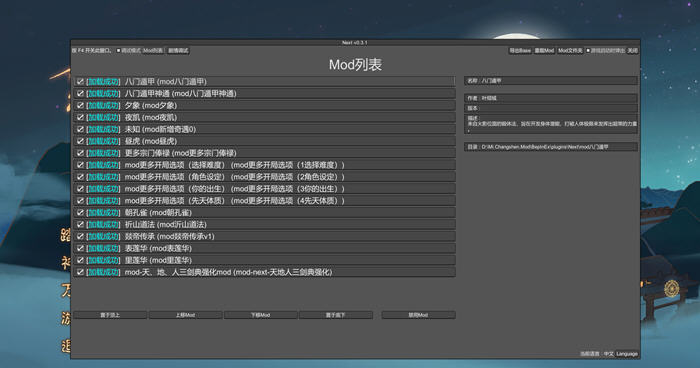Click the 重载Mod reload button
This screenshot has height=368, width=700.
(544, 51)
